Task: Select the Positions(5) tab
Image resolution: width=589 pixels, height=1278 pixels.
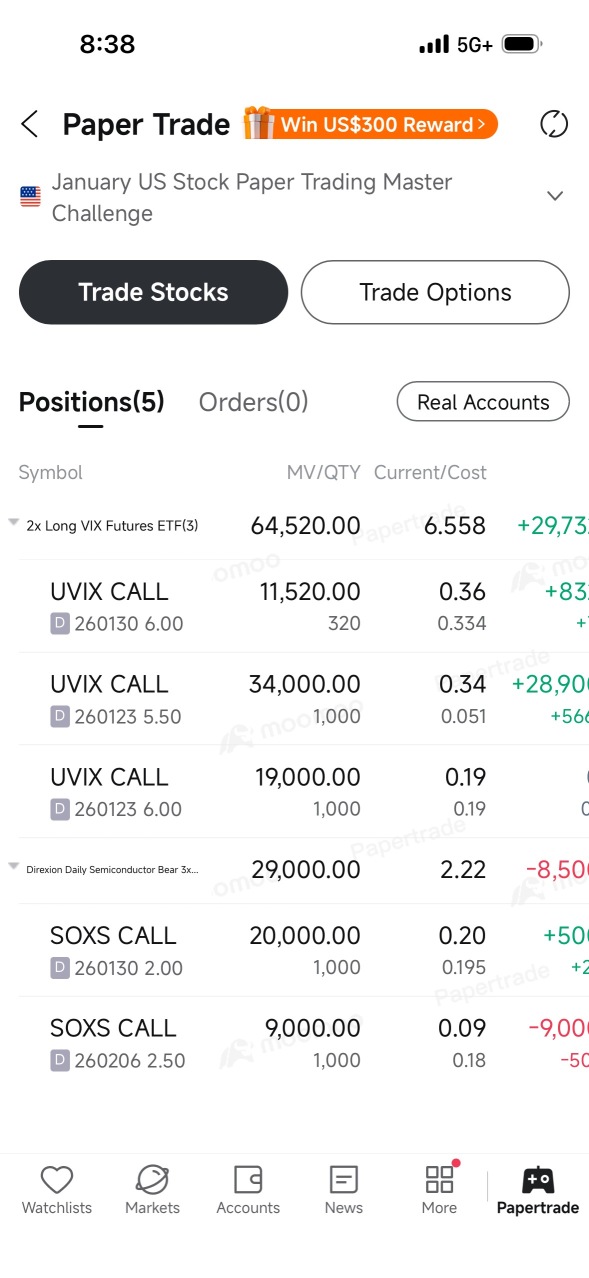Action: [91, 402]
